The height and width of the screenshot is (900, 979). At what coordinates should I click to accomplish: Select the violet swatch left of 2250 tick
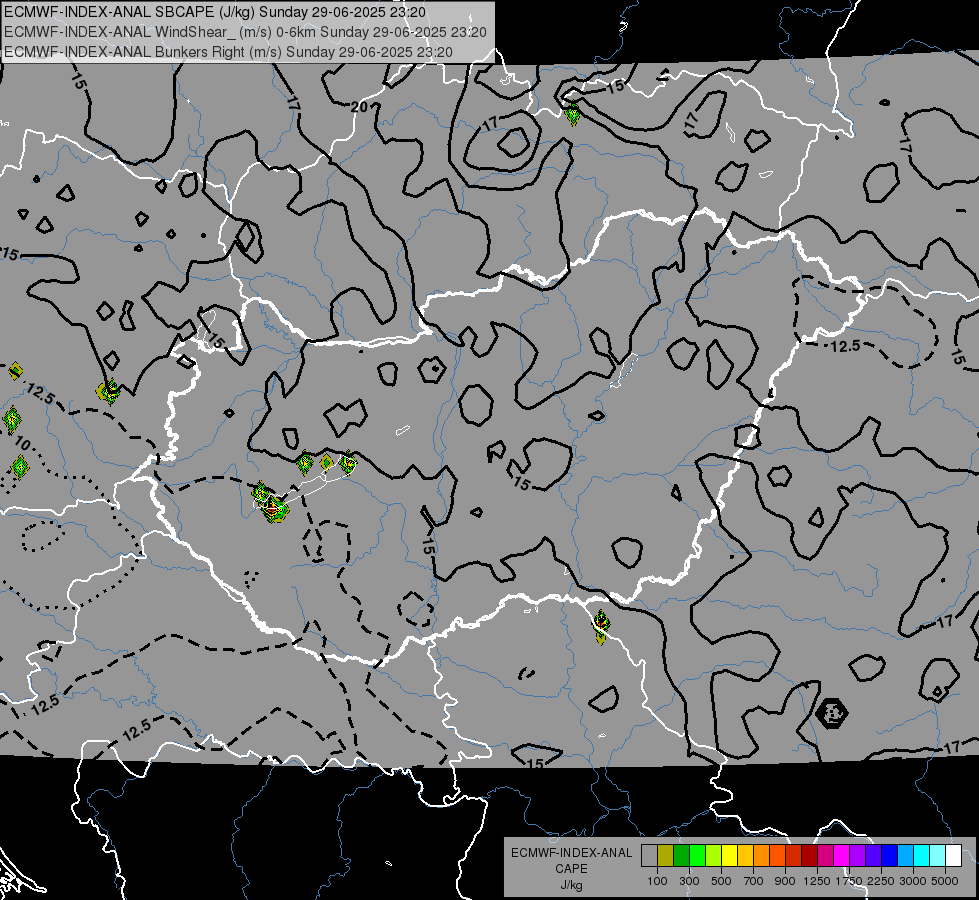(x=873, y=855)
